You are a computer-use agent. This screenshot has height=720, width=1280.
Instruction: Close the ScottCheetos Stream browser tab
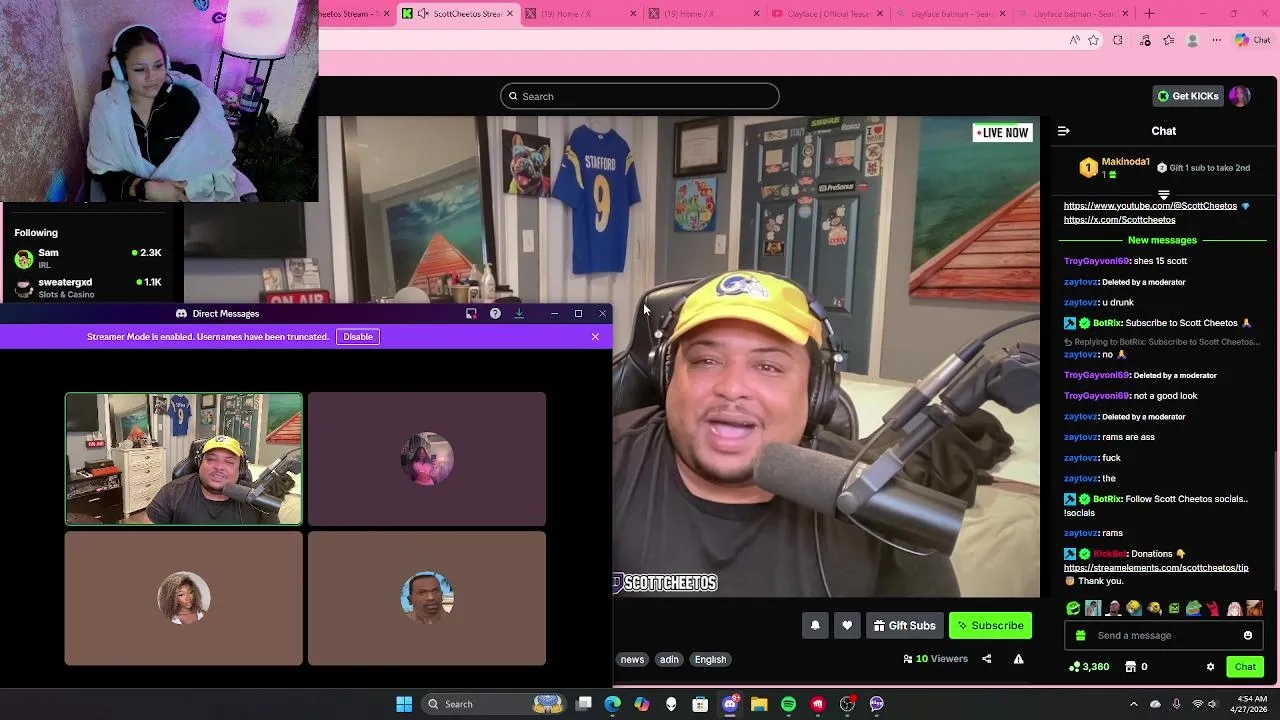(511, 14)
